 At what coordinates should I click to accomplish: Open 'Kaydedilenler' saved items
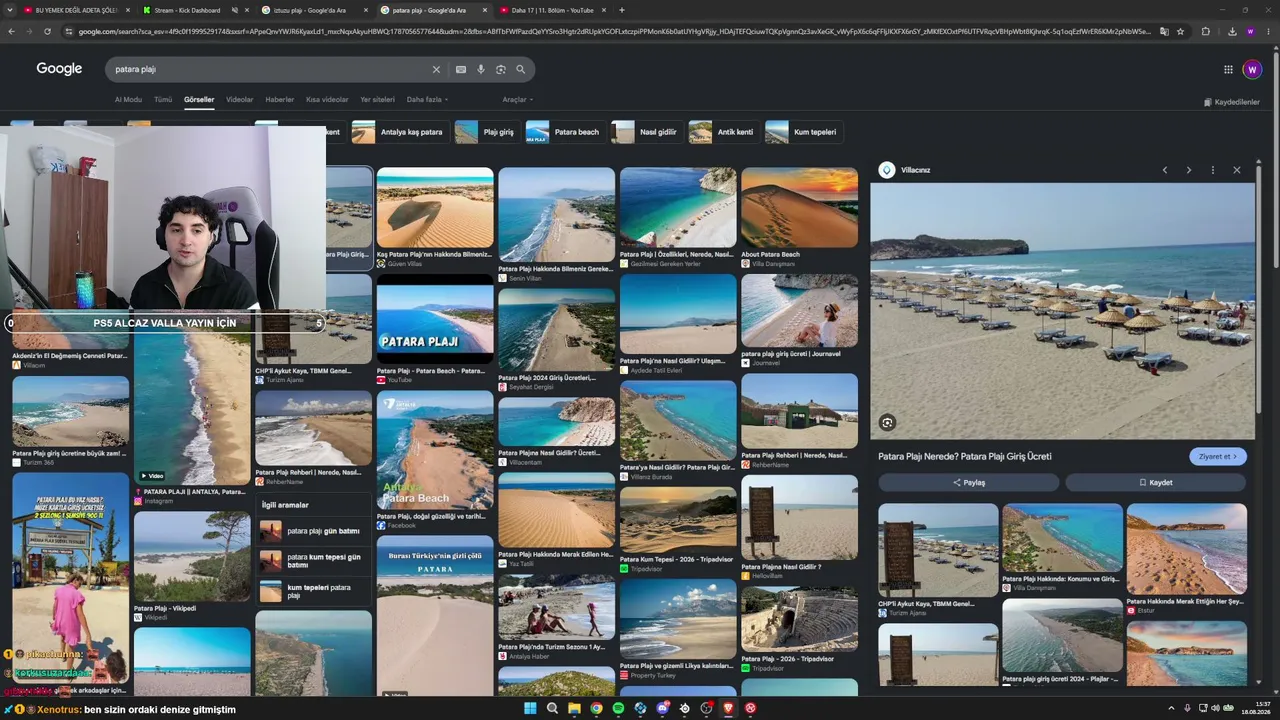point(1232,102)
